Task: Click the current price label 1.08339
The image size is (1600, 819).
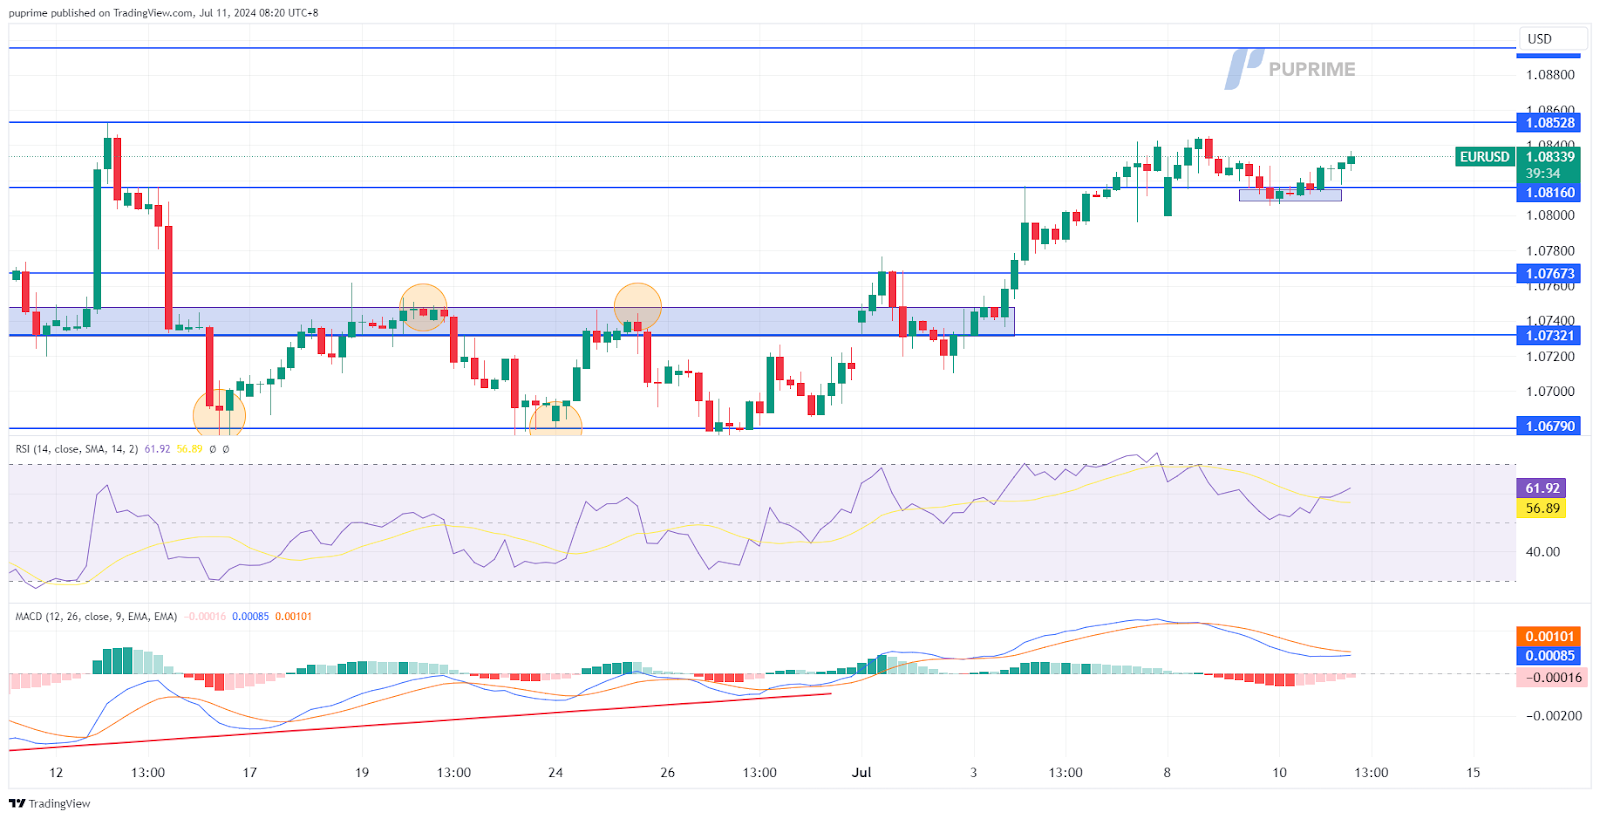Action: [1549, 157]
